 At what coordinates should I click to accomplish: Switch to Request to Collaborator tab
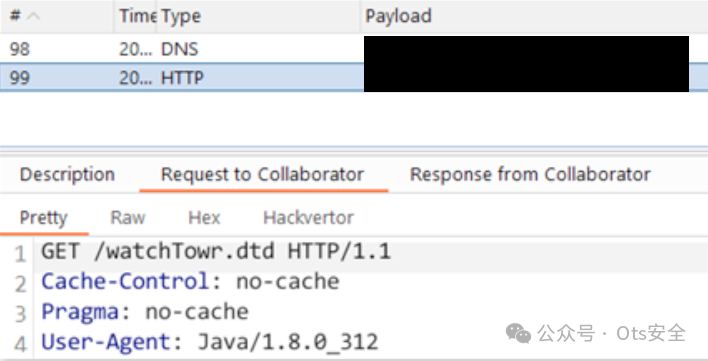pyautogui.click(x=263, y=175)
